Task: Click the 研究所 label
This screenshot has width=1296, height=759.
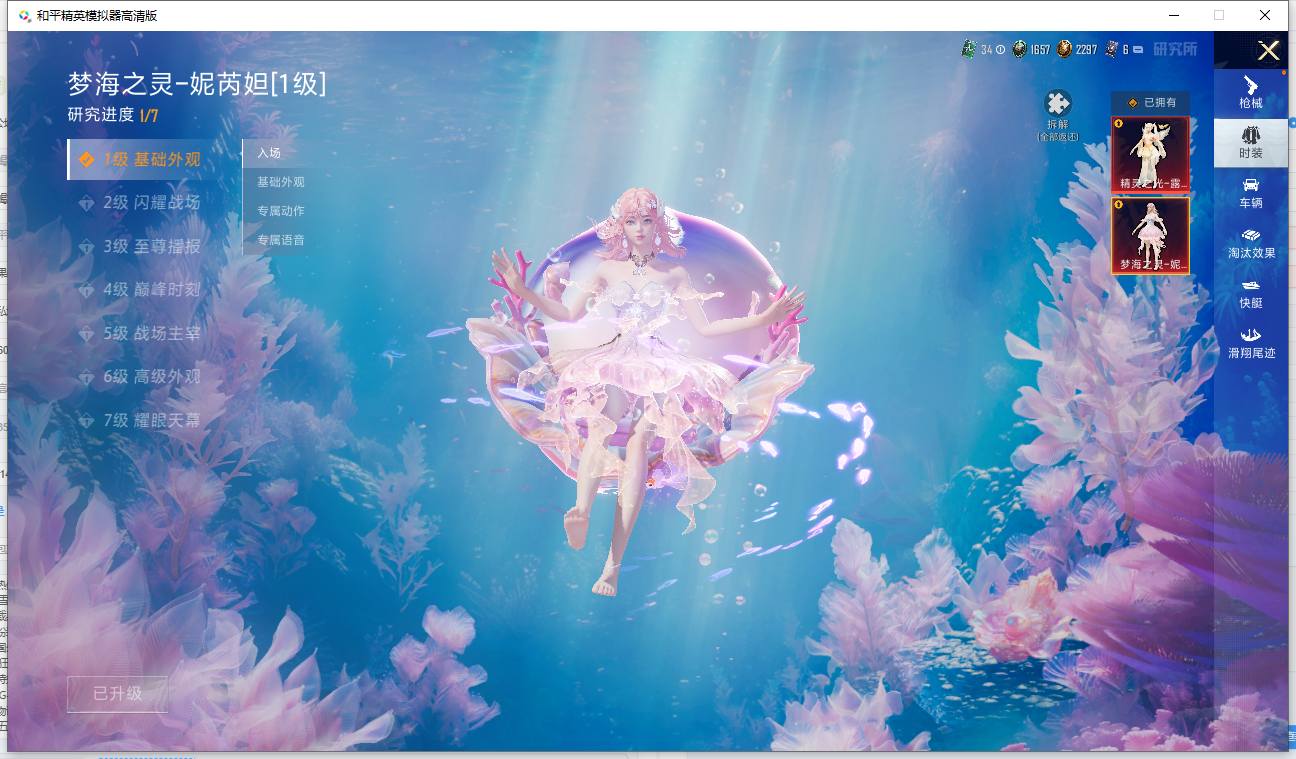Action: coord(1175,49)
